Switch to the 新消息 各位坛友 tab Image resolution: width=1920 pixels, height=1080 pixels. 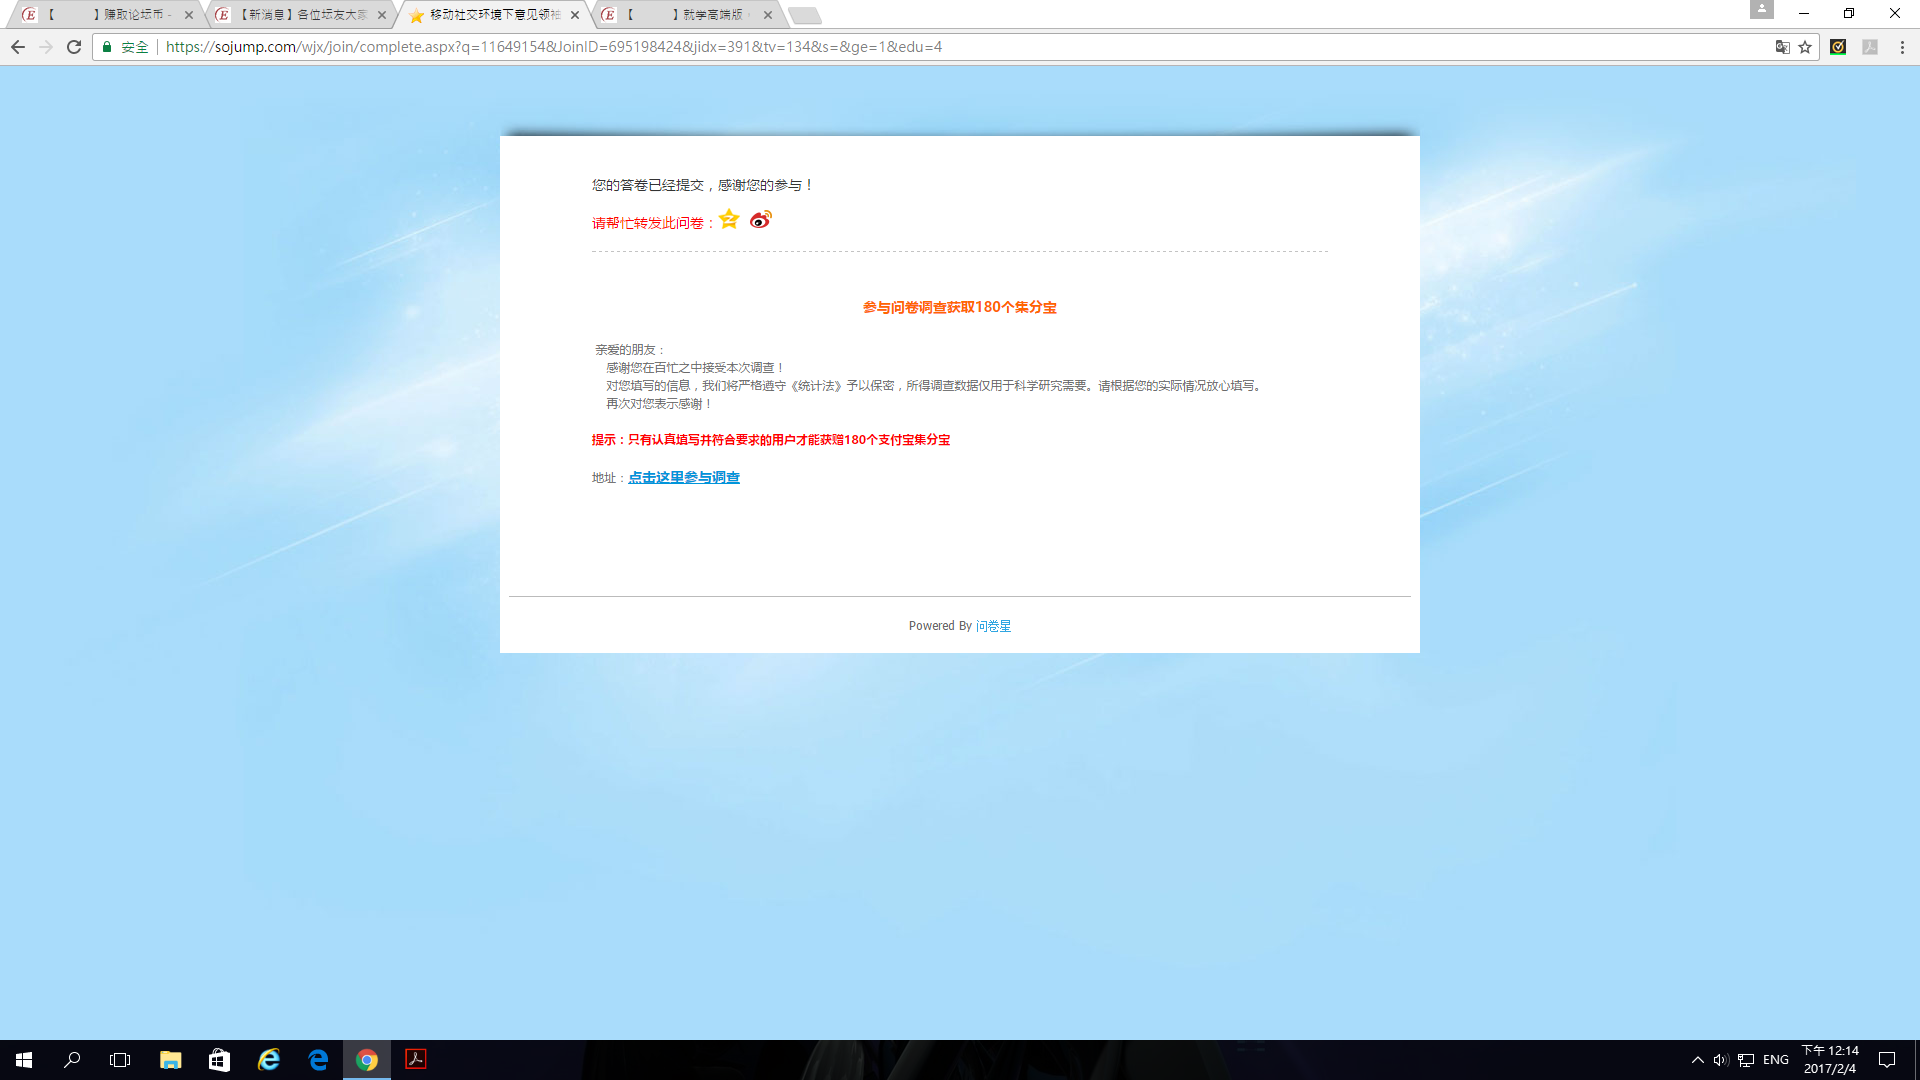tap(300, 15)
